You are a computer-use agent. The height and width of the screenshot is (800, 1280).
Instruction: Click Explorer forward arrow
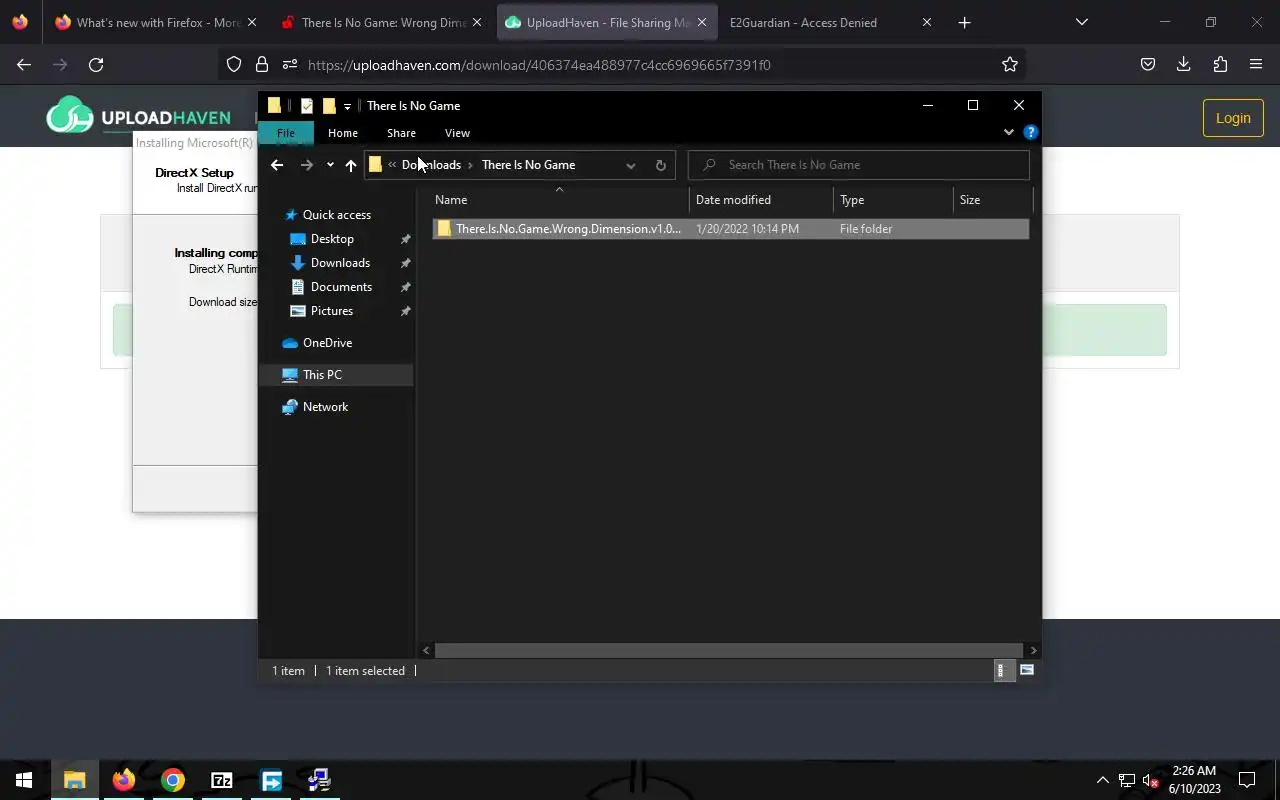[307, 165]
